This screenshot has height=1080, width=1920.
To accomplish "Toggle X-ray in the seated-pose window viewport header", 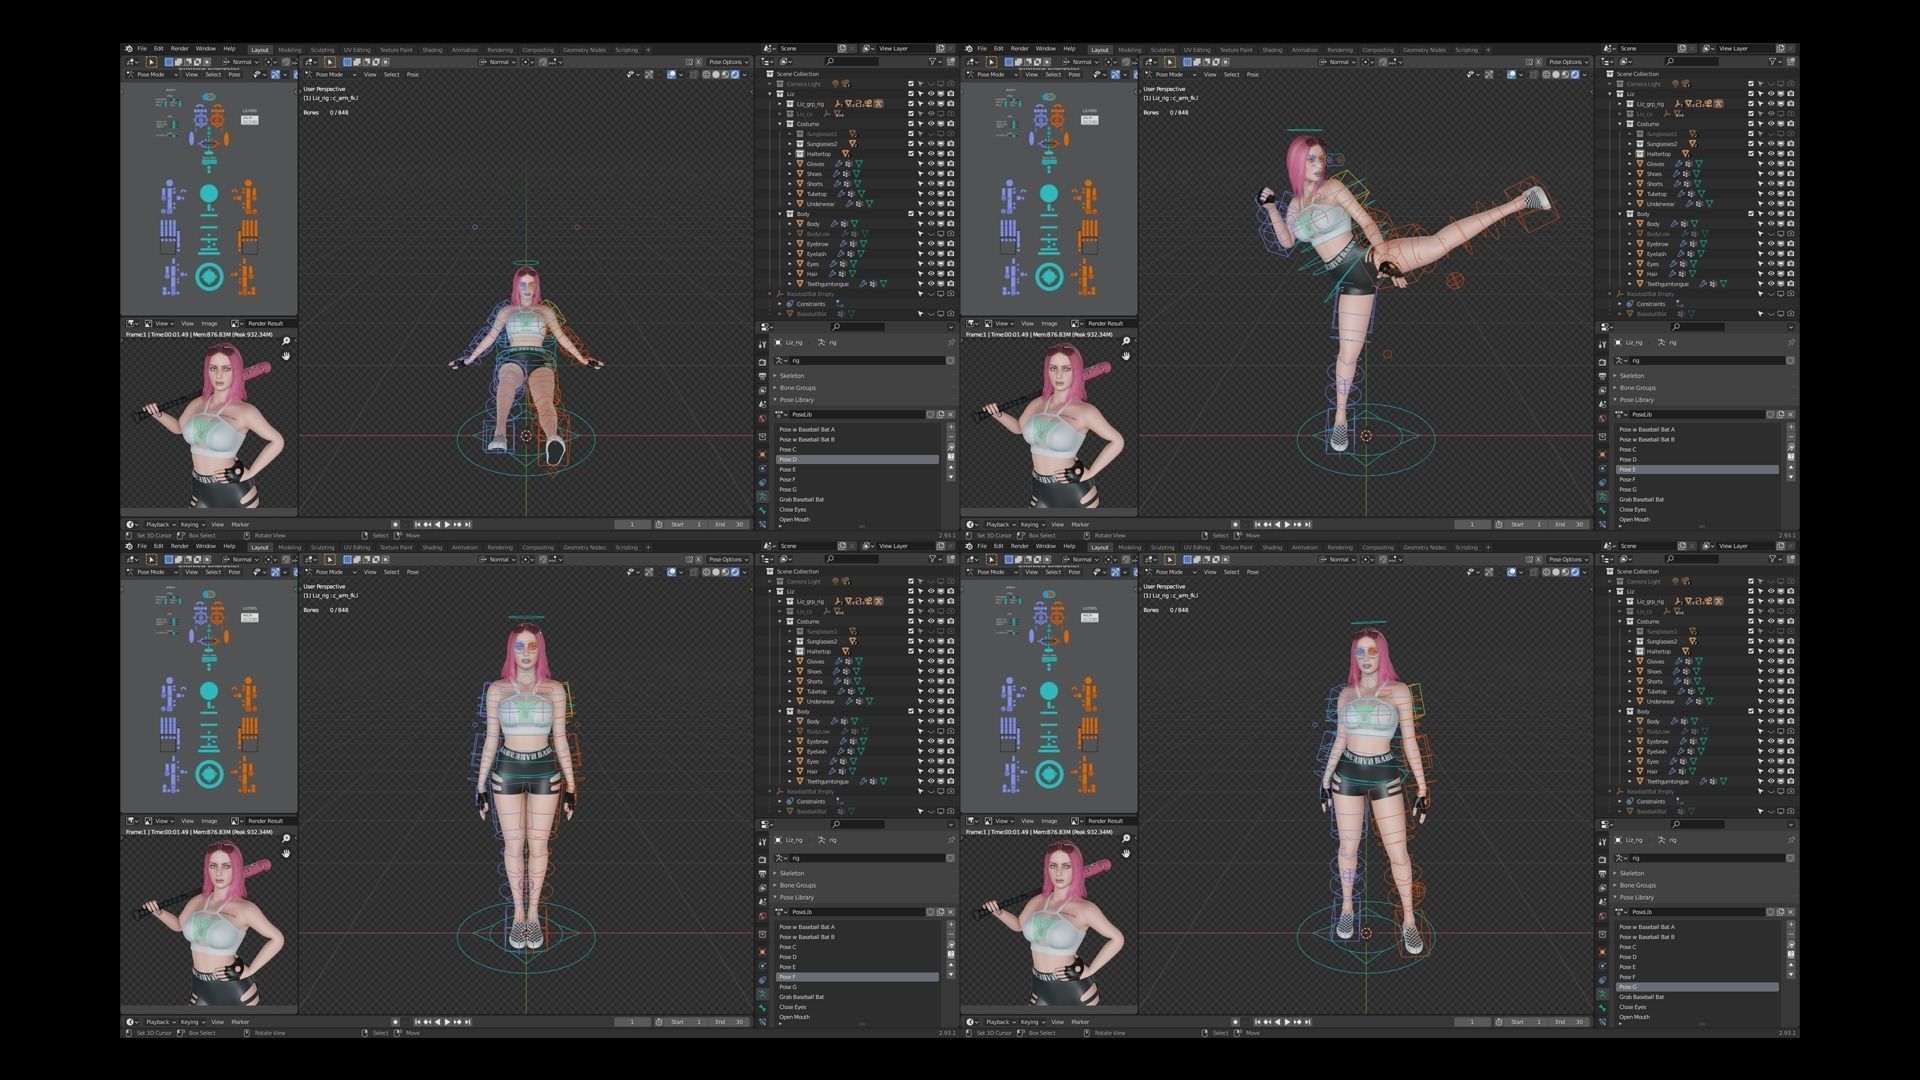I will tap(693, 74).
